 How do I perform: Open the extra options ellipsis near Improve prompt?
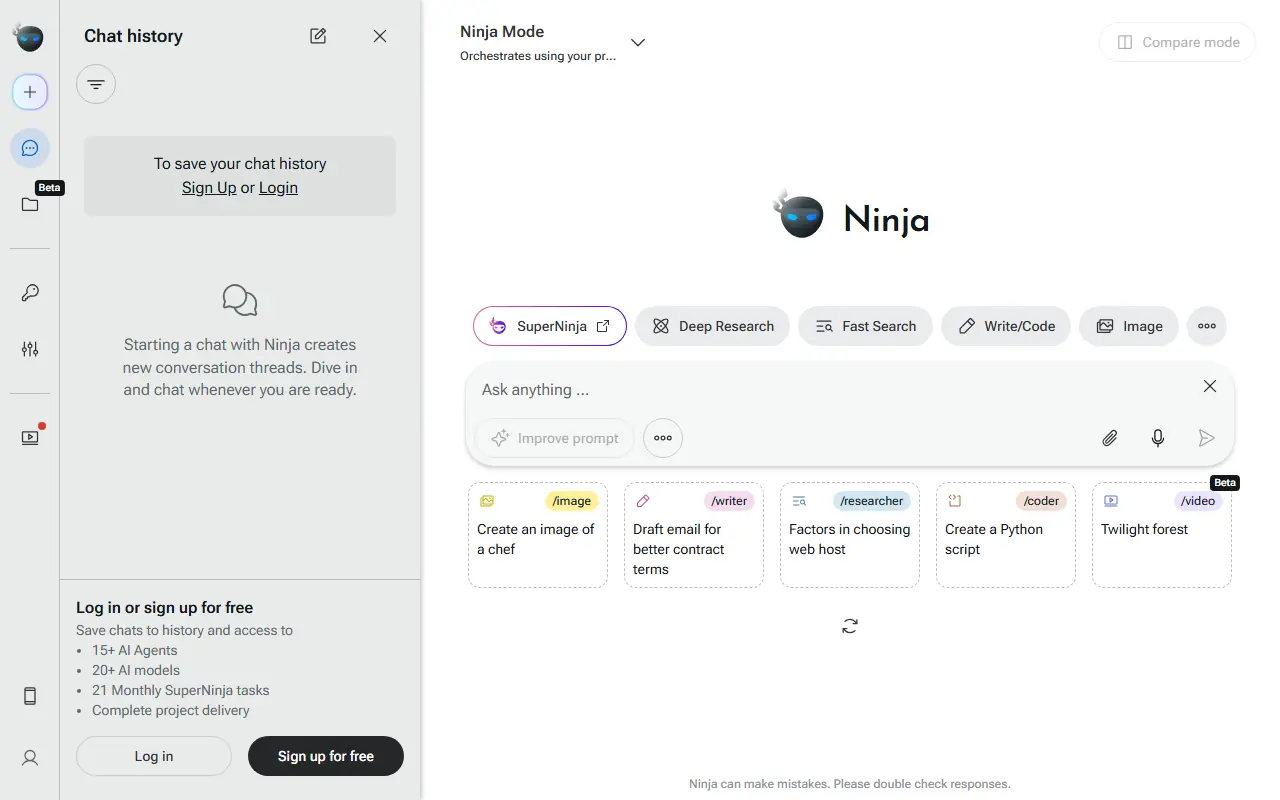[662, 438]
